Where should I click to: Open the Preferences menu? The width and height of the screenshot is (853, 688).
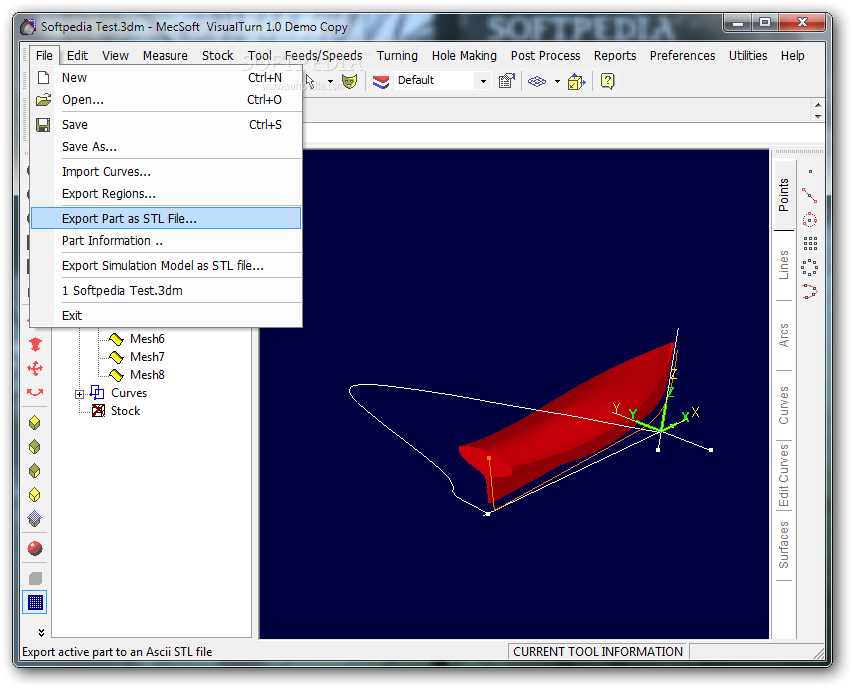(x=682, y=55)
